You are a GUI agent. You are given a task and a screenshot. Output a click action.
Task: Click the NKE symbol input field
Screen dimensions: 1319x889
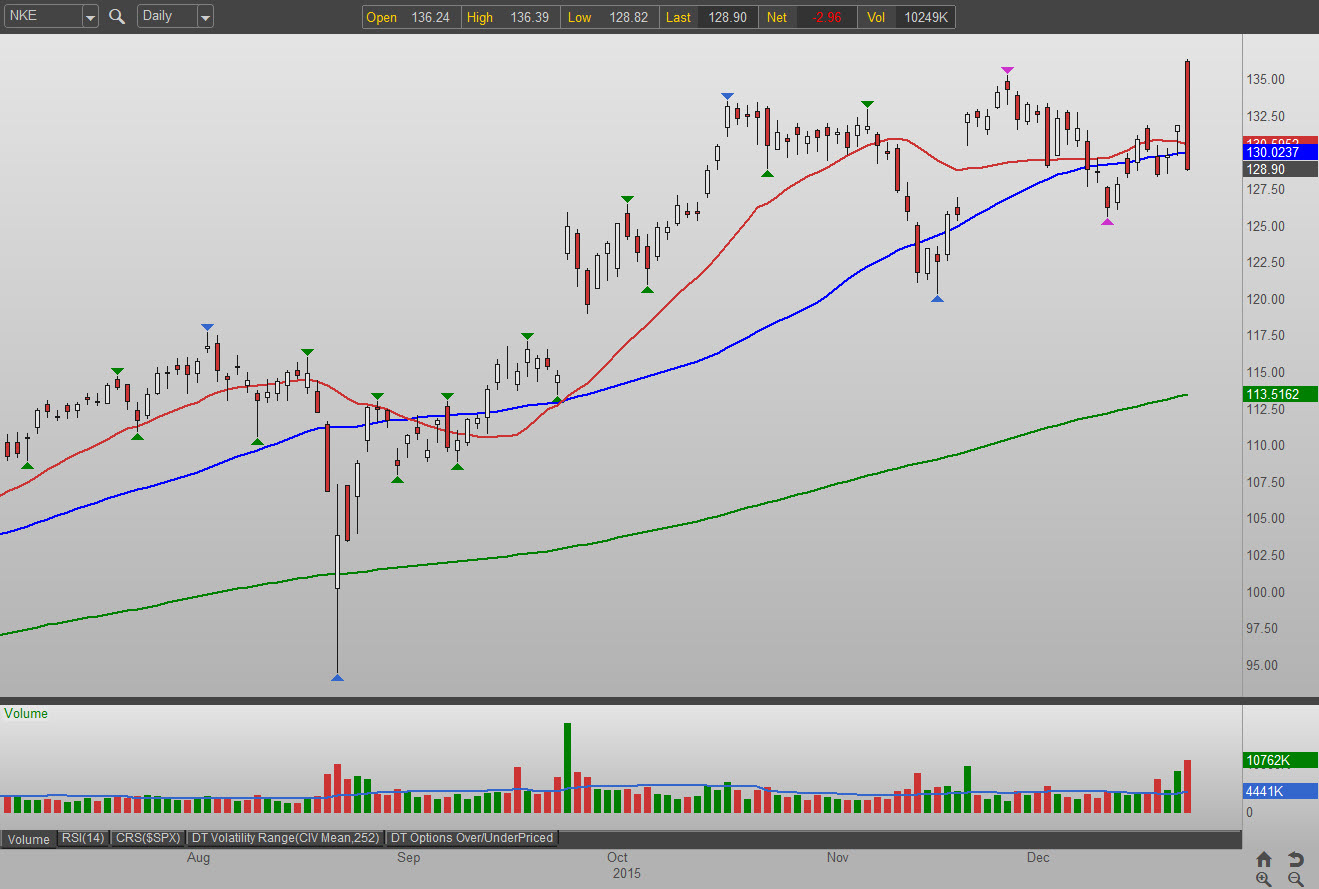pos(43,17)
